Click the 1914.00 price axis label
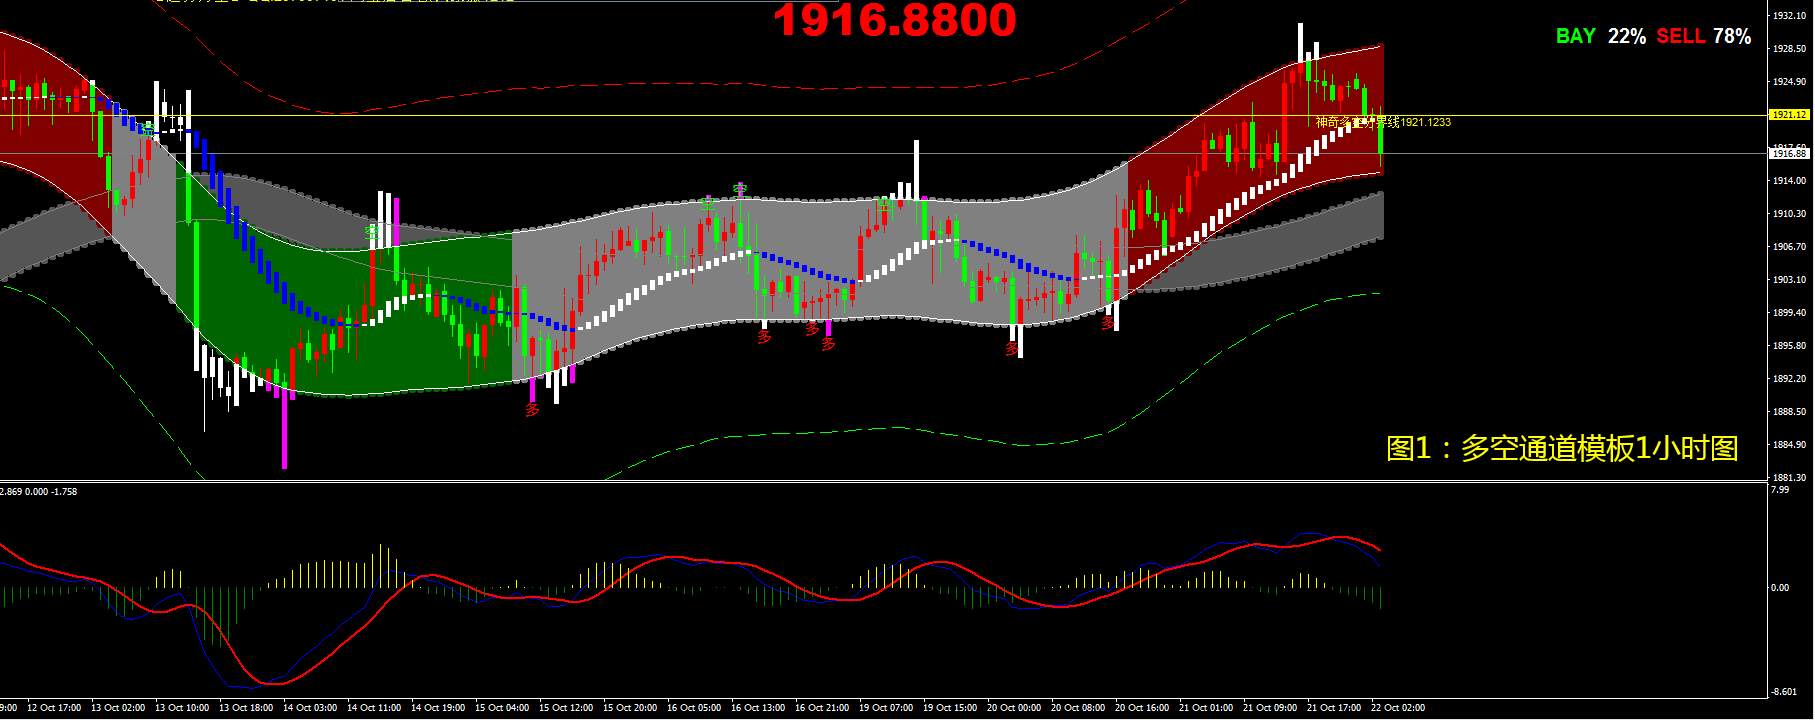Image resolution: width=1815 pixels, height=720 pixels. 1789,181
